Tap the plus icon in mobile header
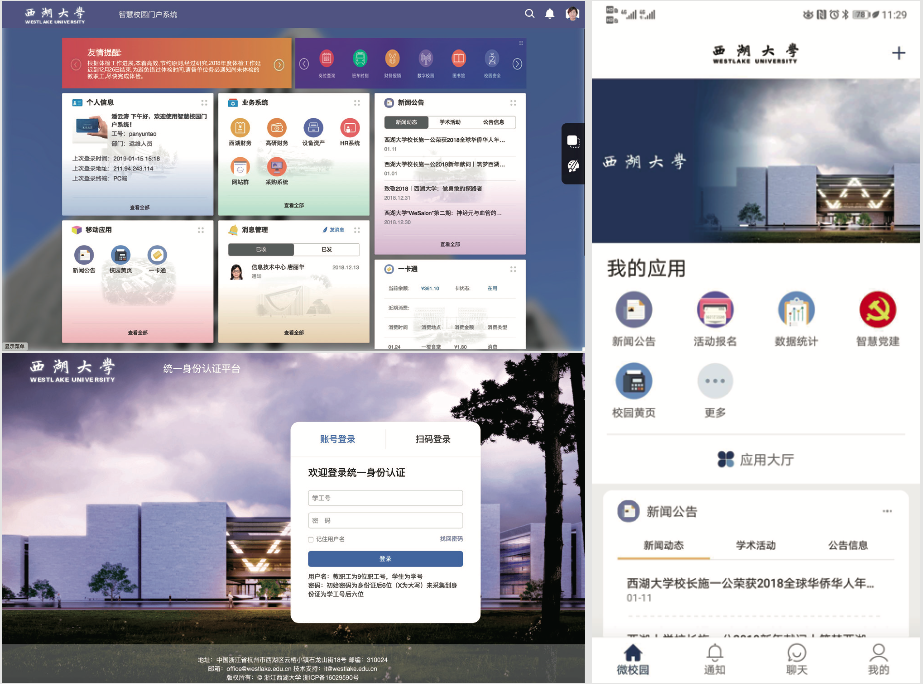Viewport: 923px width, 684px height. (898, 54)
